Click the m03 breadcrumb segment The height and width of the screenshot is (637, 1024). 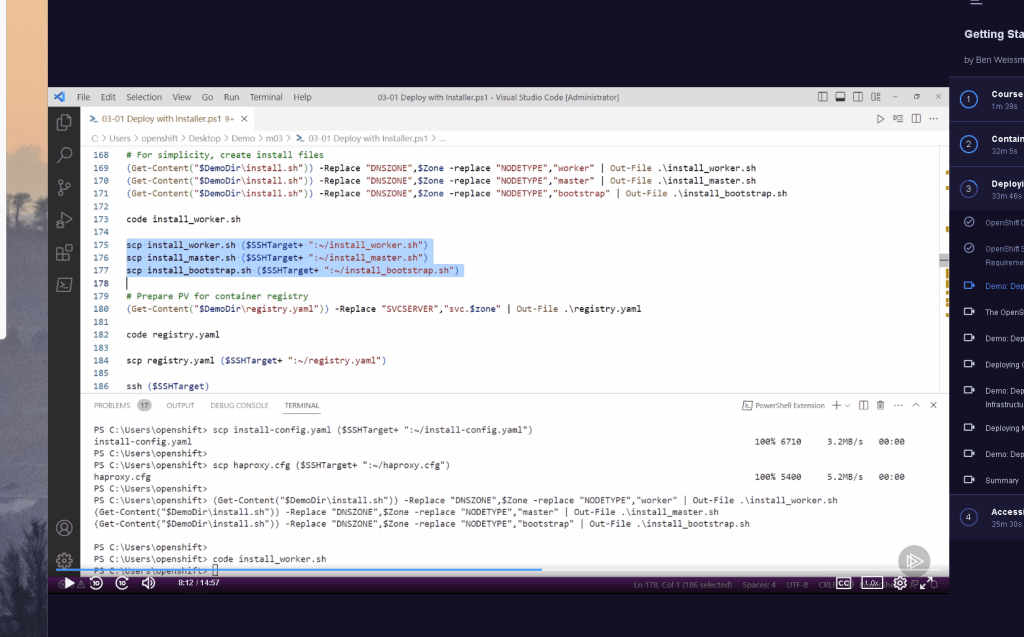tap(274, 139)
